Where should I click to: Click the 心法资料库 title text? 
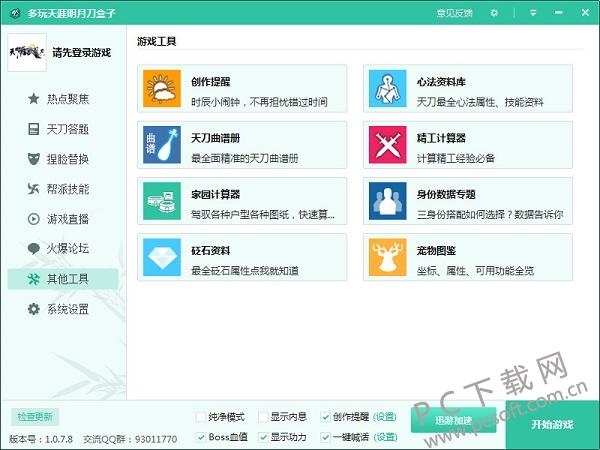click(441, 82)
